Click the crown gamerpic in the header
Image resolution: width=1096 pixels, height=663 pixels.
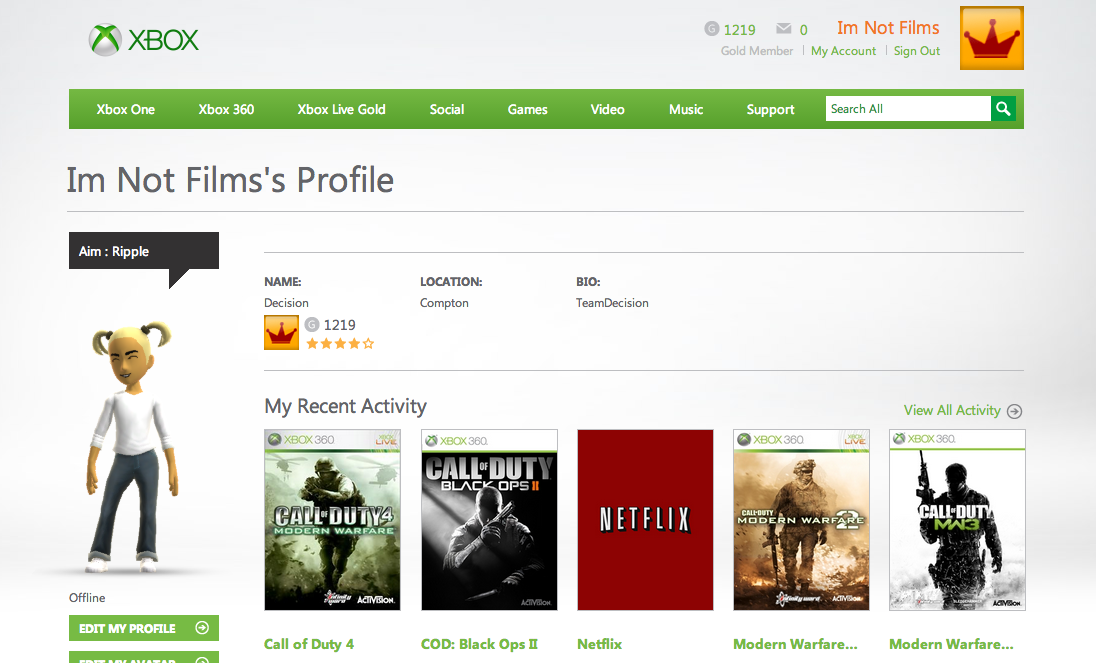(x=991, y=38)
